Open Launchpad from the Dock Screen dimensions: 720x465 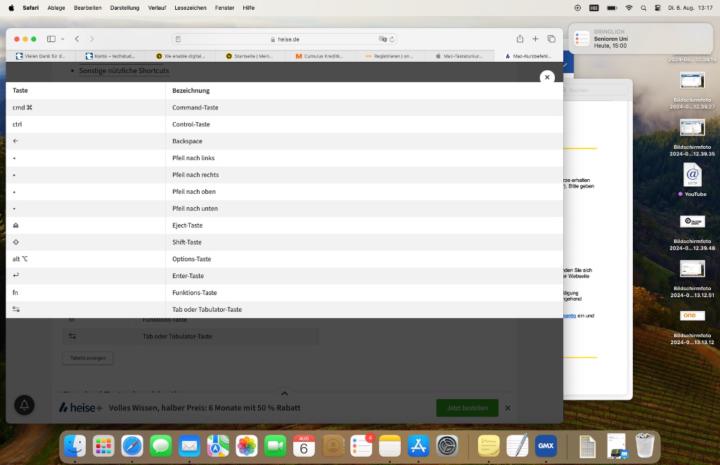click(103, 446)
